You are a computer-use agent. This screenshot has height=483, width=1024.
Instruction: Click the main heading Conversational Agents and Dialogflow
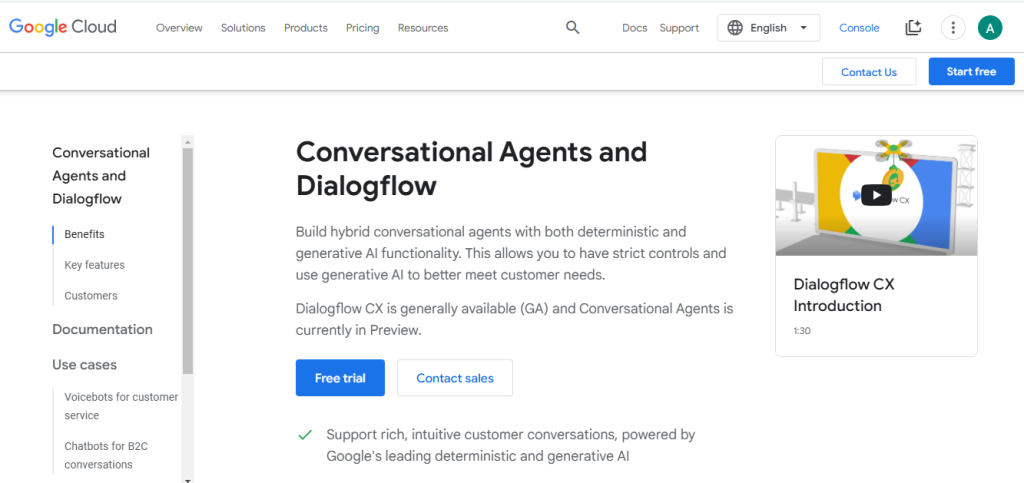pos(471,169)
